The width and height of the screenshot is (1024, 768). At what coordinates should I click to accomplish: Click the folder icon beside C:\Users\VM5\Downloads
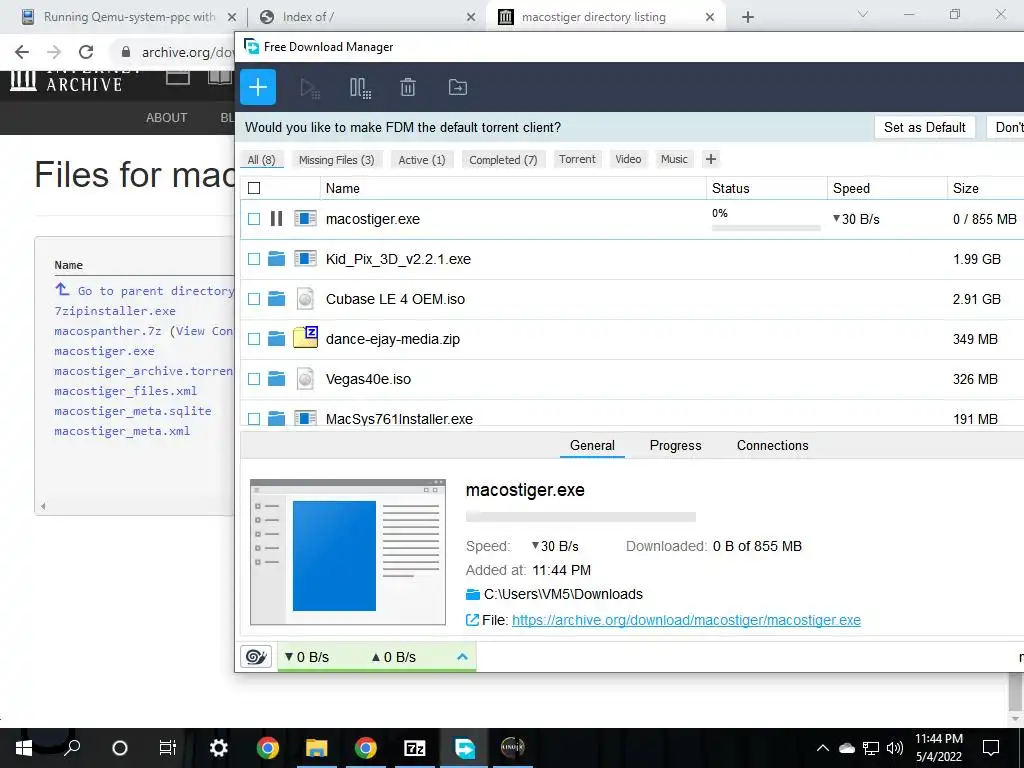pos(473,594)
